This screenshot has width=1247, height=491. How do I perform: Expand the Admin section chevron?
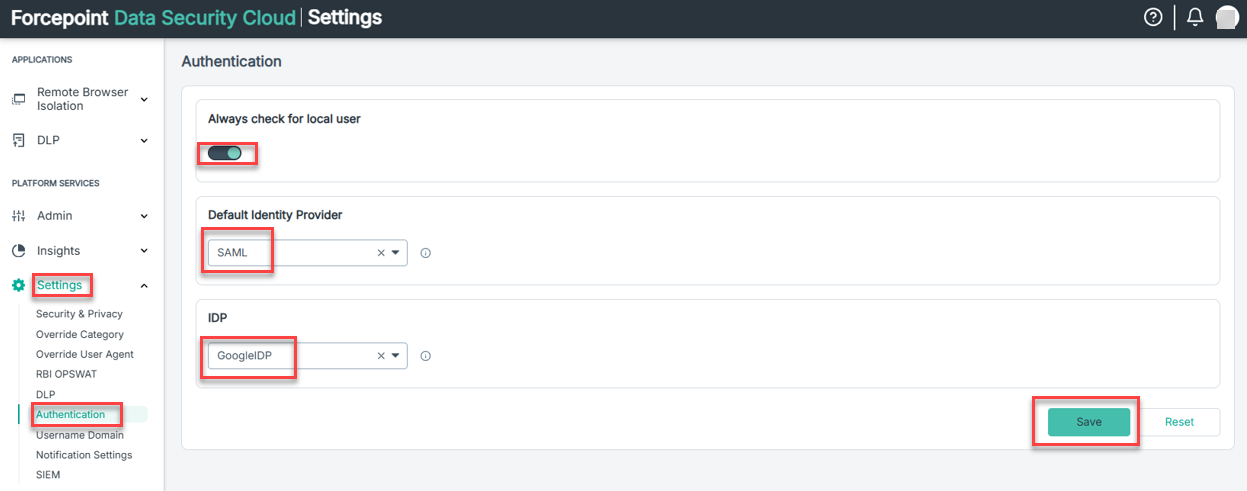pos(144,216)
